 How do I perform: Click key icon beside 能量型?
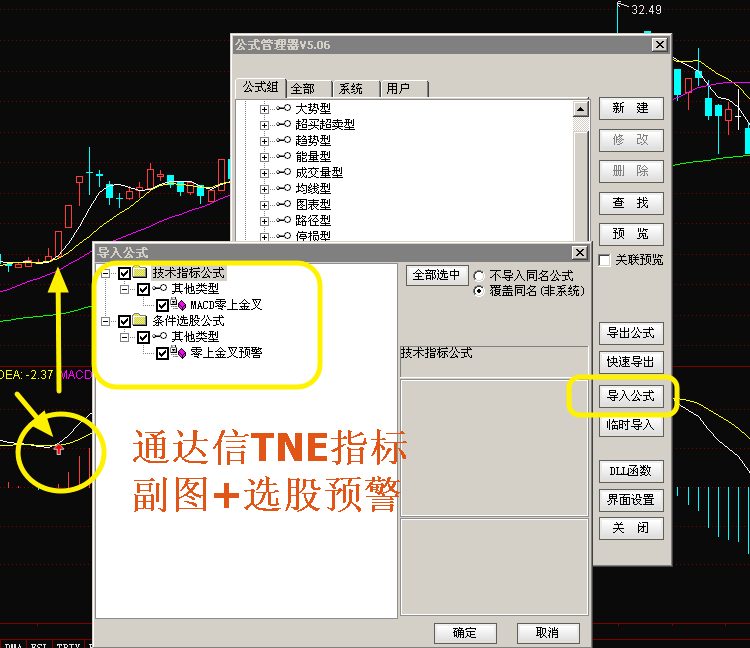point(284,156)
